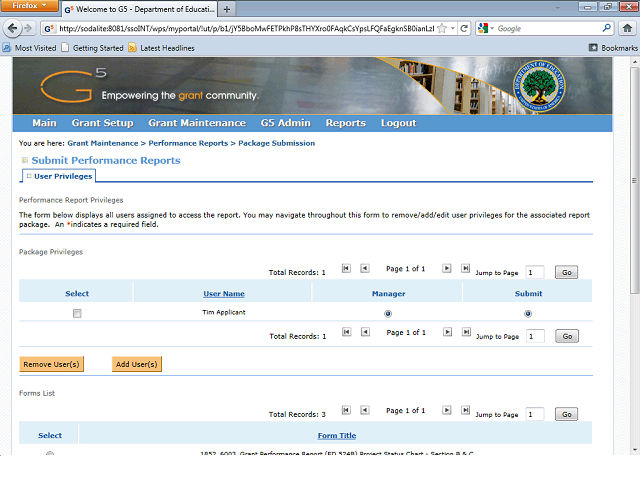Sort by the Form Title column link

(x=337, y=436)
